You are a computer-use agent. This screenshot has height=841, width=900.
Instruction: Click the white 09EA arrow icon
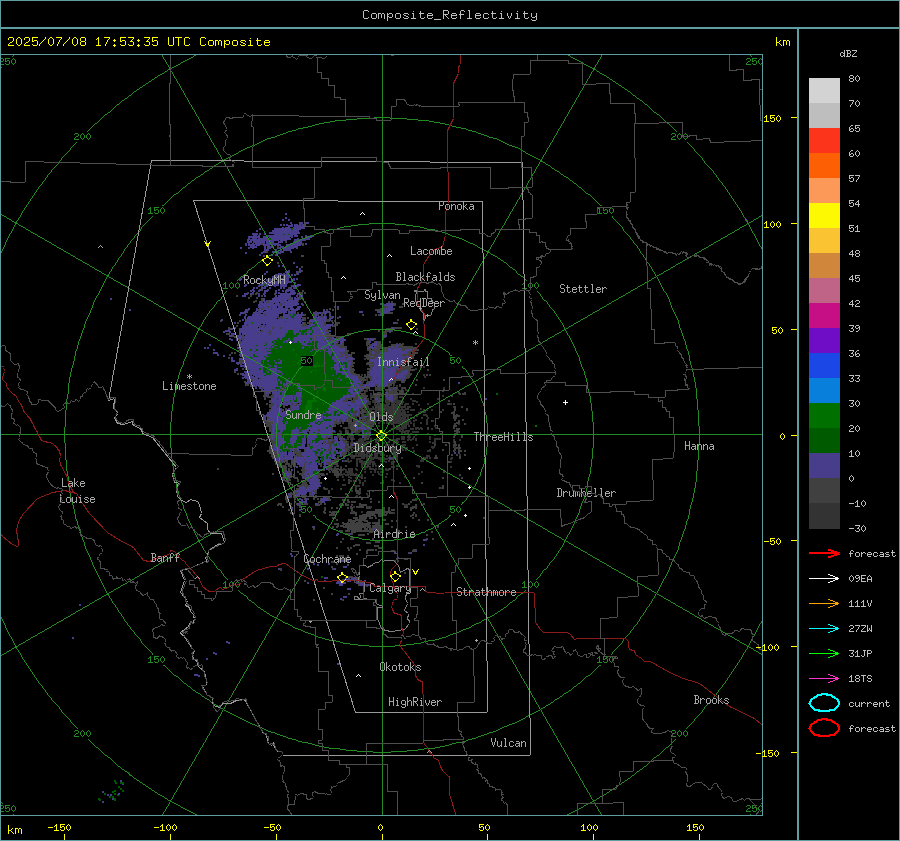824,578
